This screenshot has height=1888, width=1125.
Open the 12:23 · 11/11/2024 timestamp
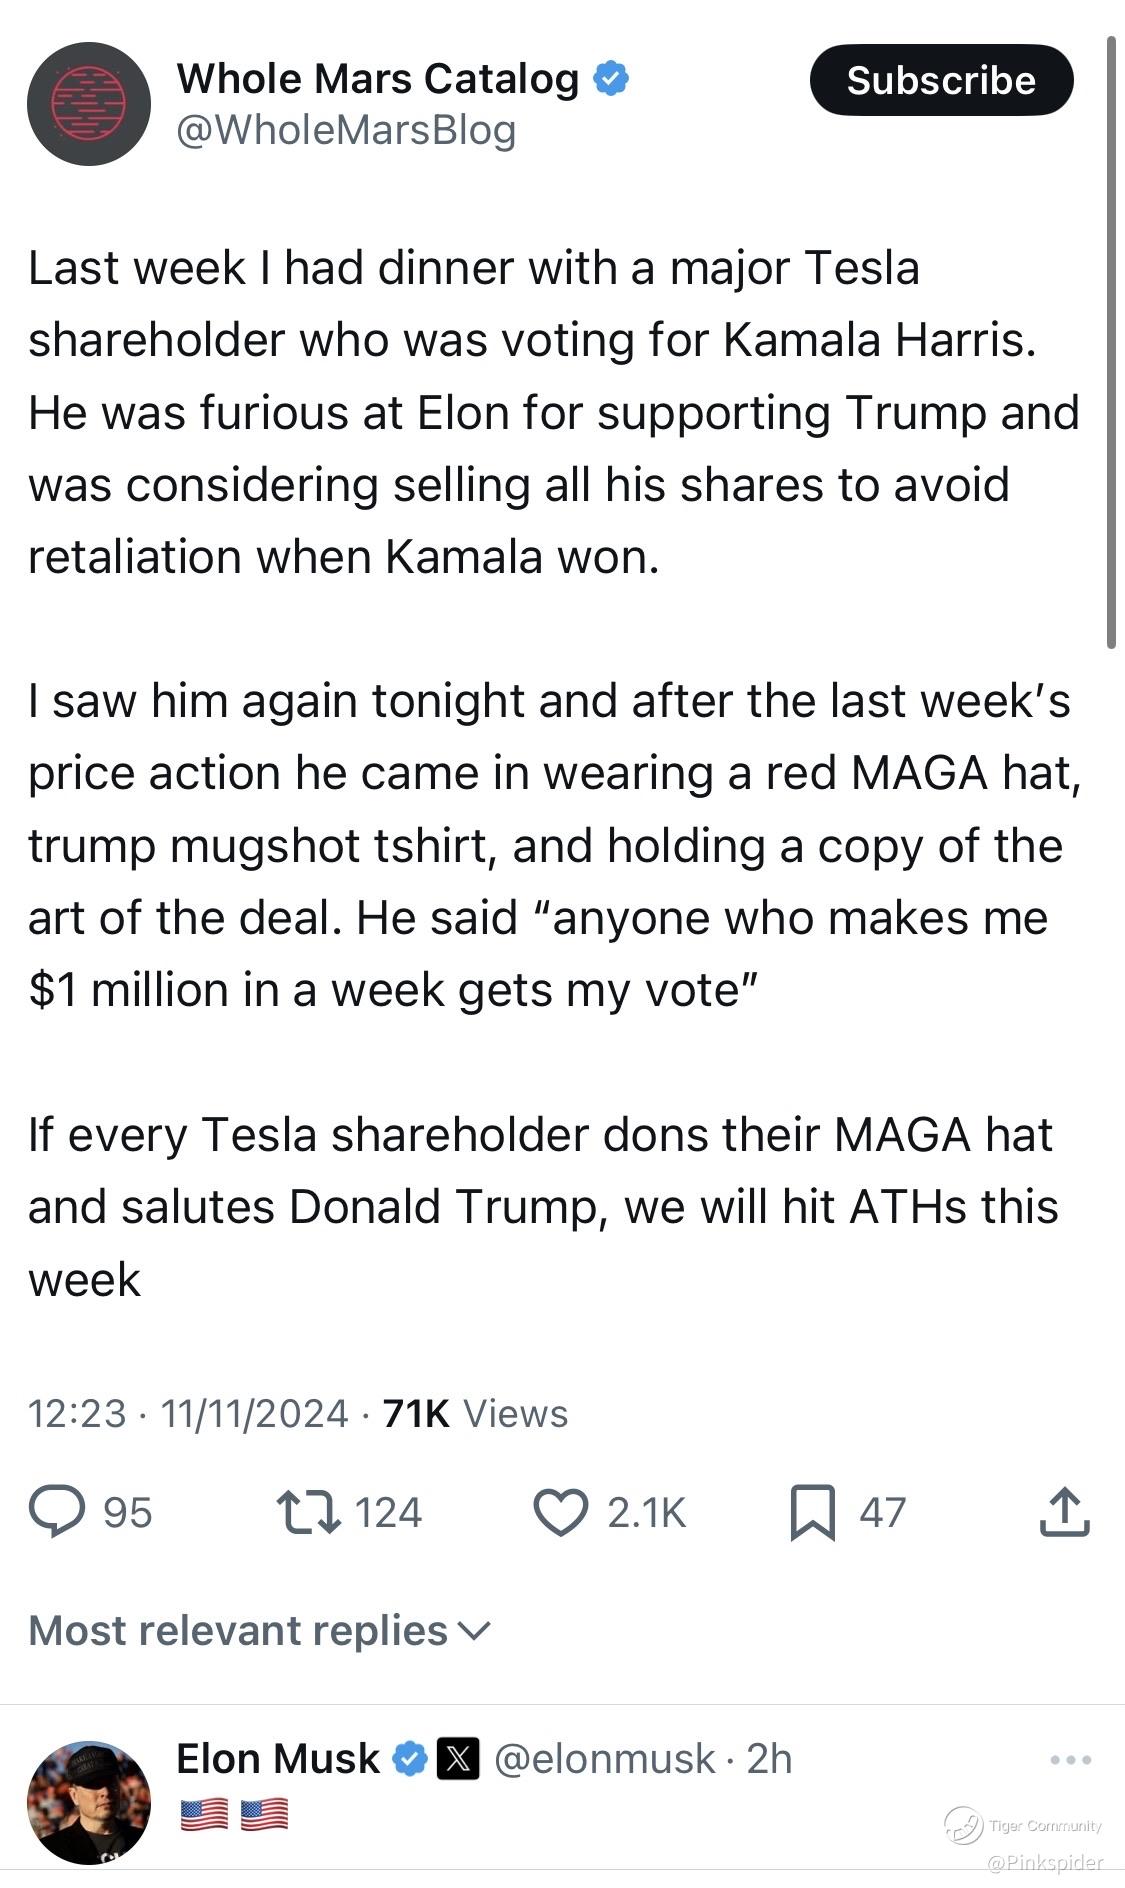[x=188, y=1413]
